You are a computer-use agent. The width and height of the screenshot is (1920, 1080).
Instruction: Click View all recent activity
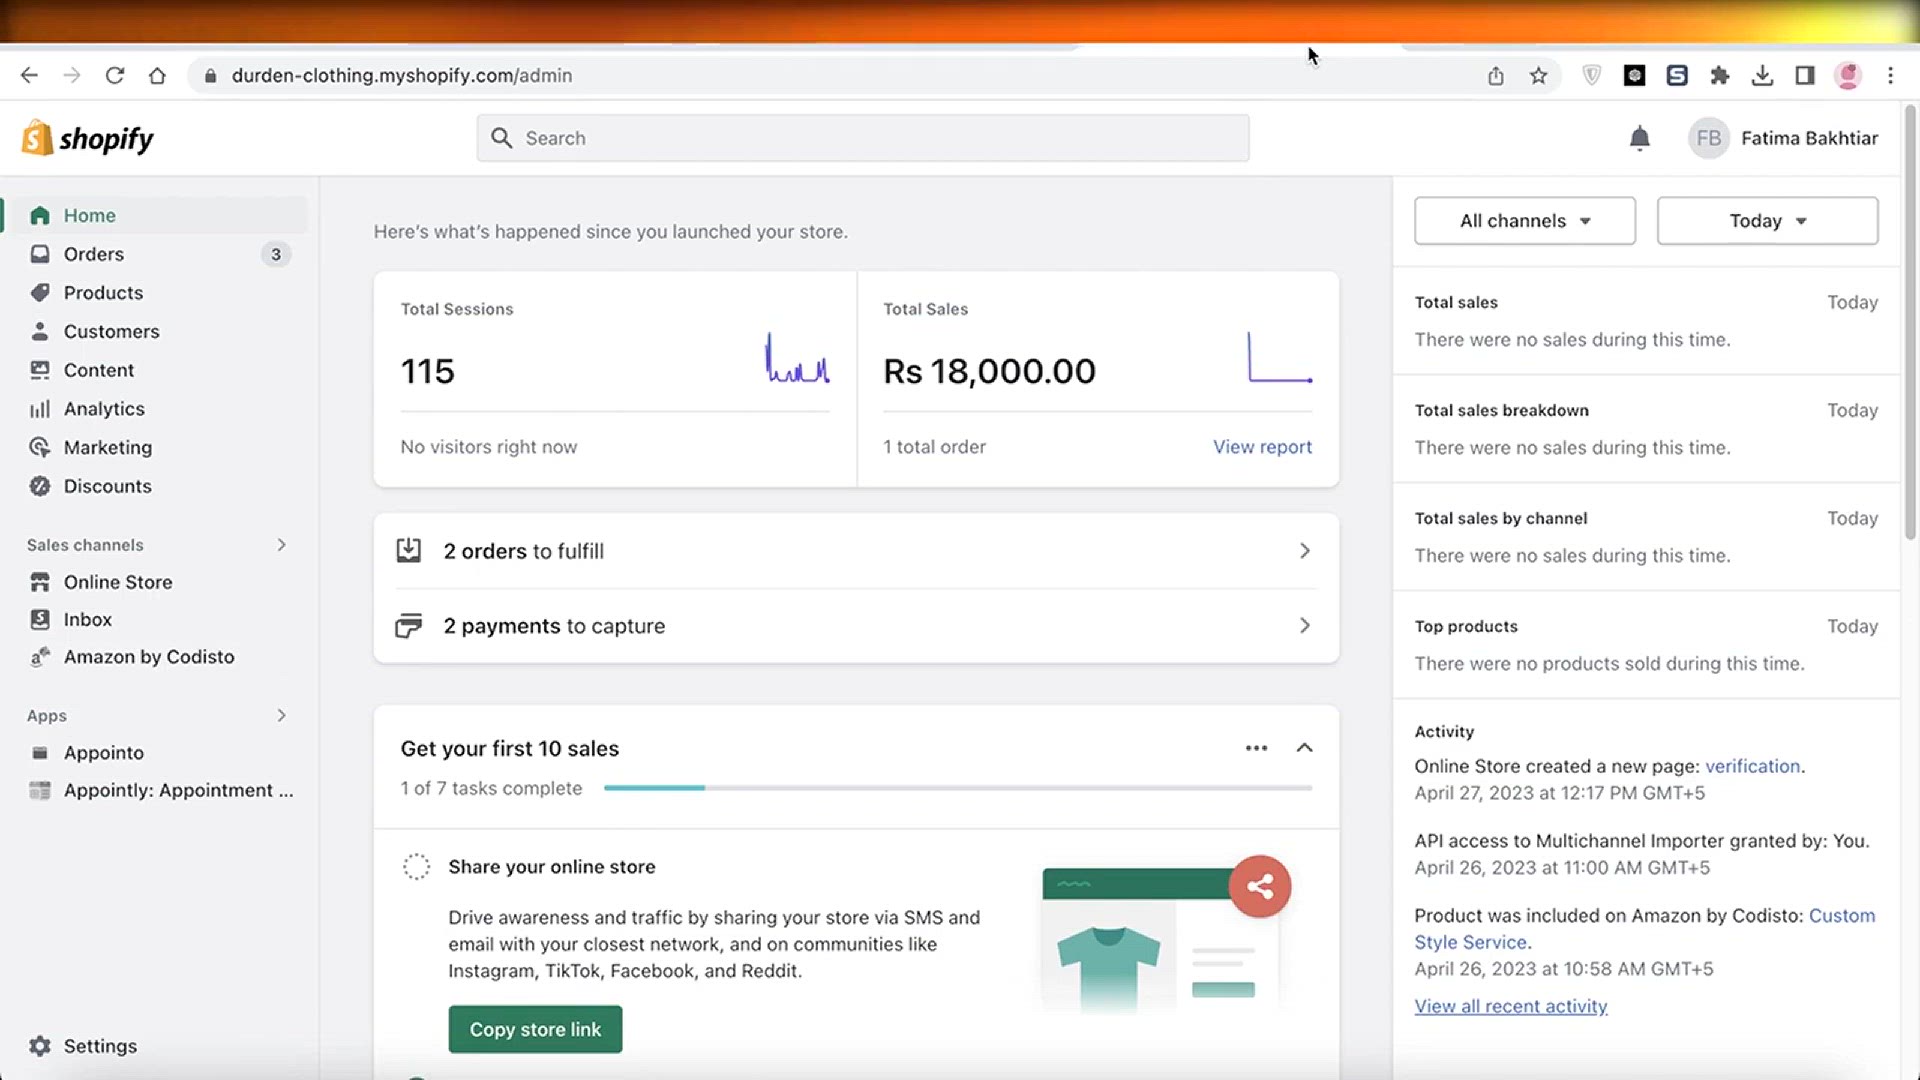[1510, 1006]
